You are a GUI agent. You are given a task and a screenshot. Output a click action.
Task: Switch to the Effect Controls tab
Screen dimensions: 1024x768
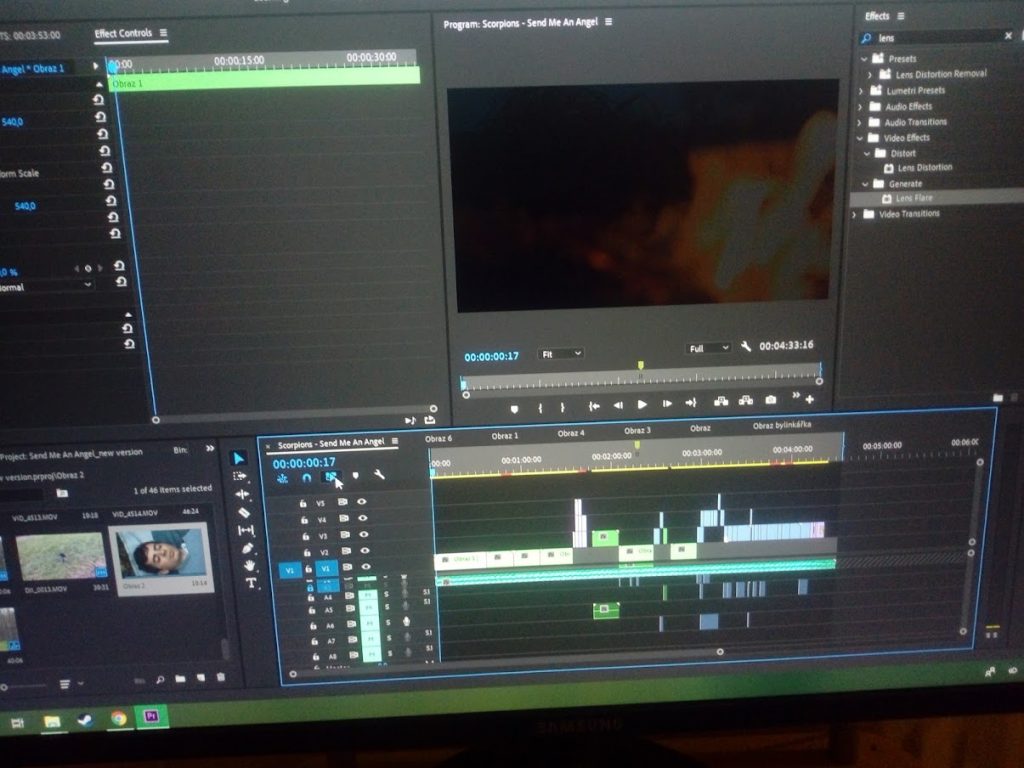click(x=123, y=34)
